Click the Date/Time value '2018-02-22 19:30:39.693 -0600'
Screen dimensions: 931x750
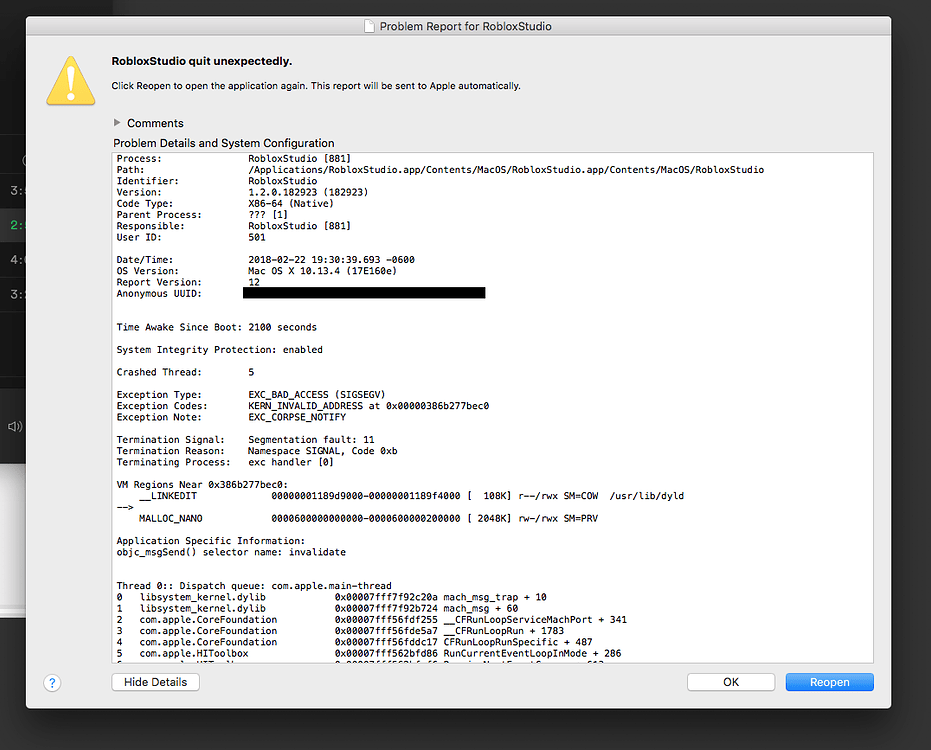point(331,260)
